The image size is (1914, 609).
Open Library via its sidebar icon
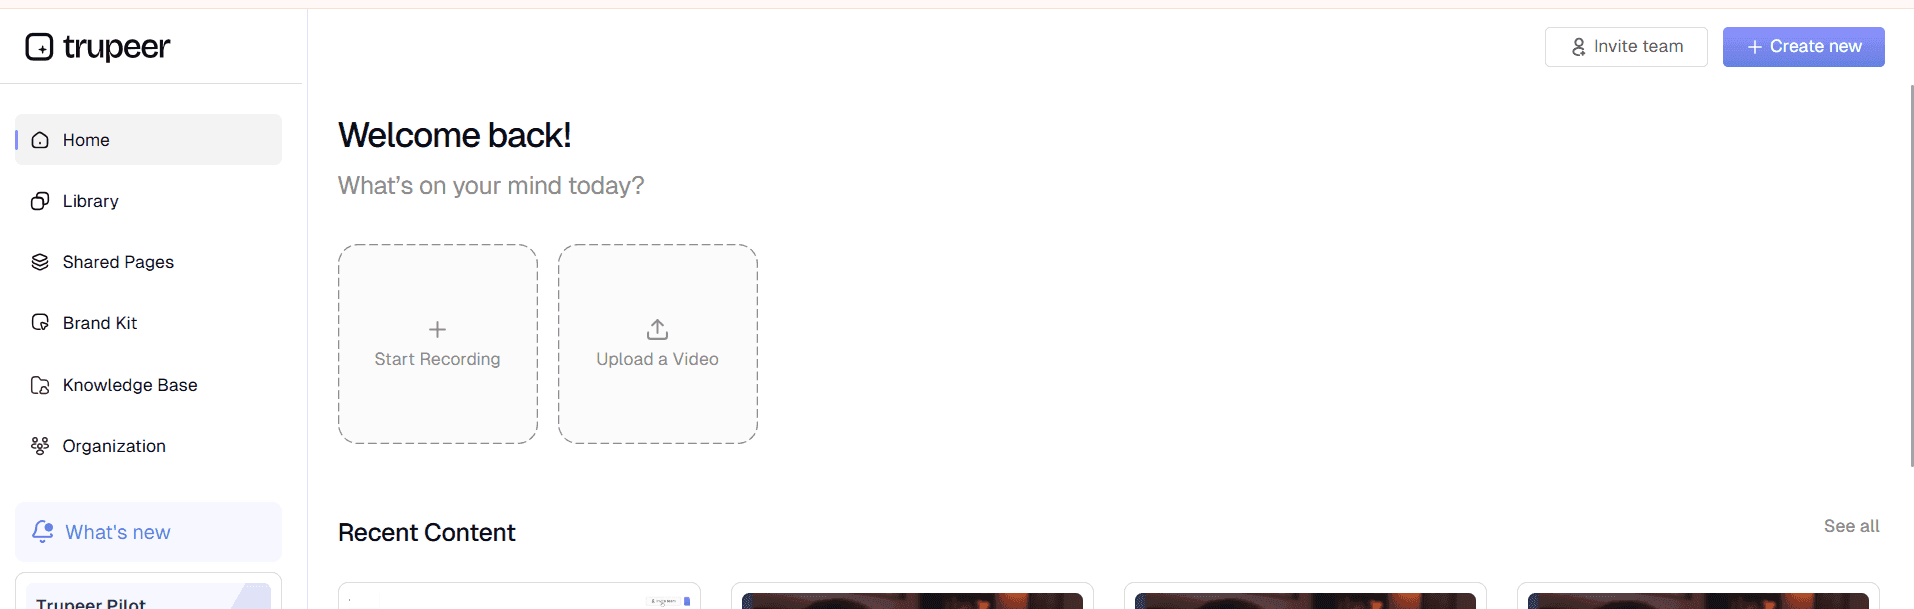[40, 201]
